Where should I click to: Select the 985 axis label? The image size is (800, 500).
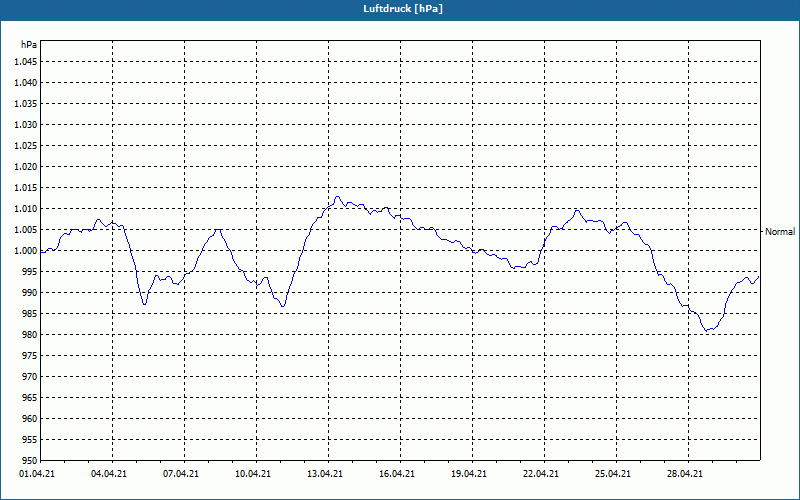30,314
